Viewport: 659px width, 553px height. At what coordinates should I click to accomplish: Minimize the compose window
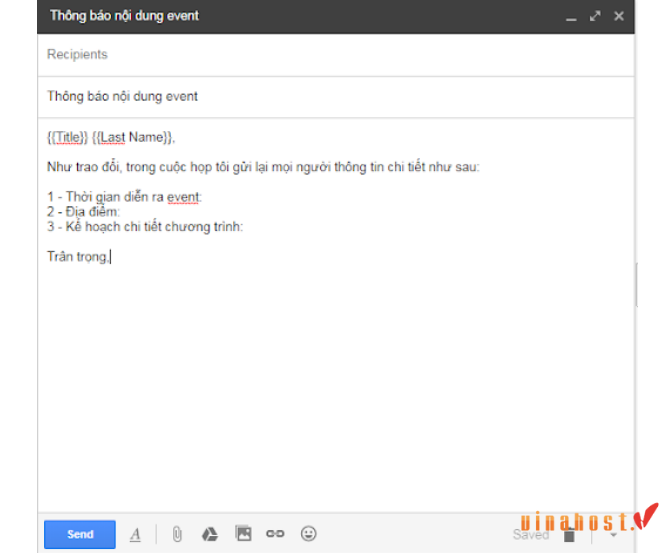571,17
